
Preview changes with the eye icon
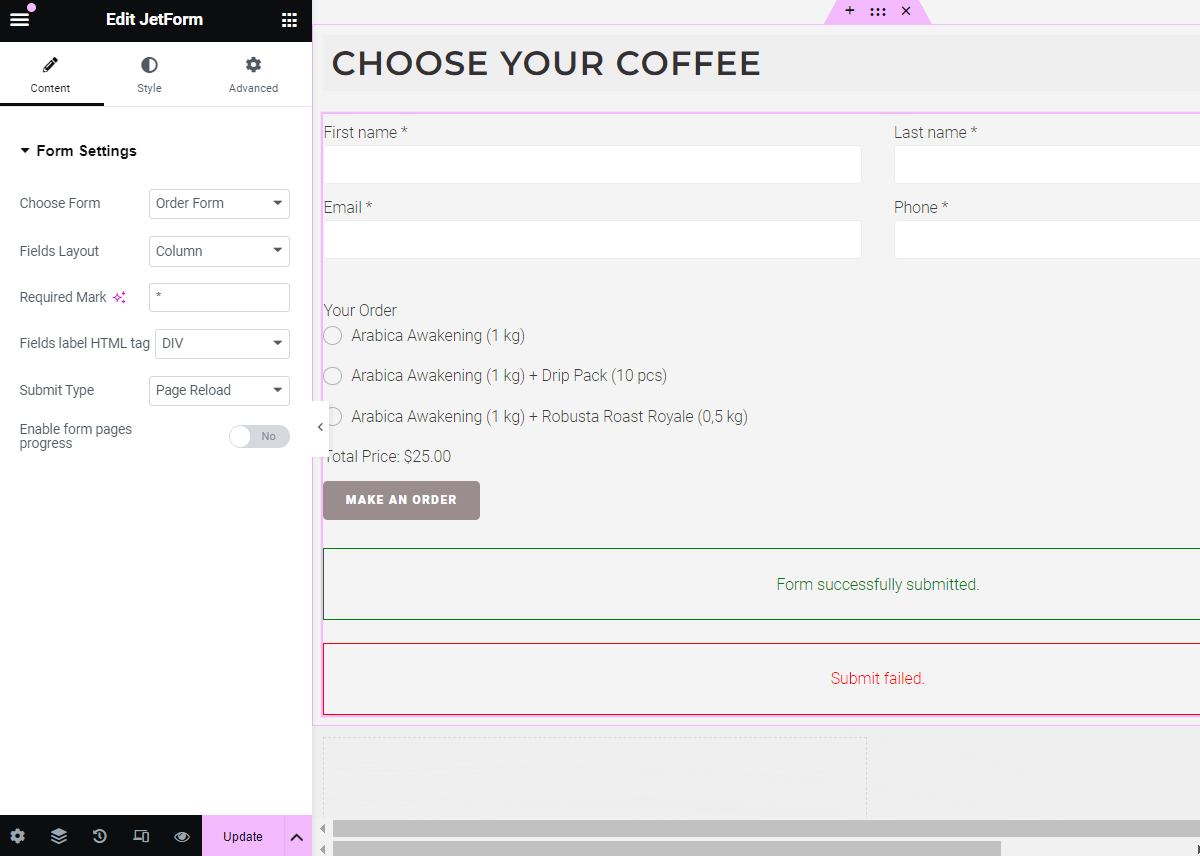click(x=181, y=836)
